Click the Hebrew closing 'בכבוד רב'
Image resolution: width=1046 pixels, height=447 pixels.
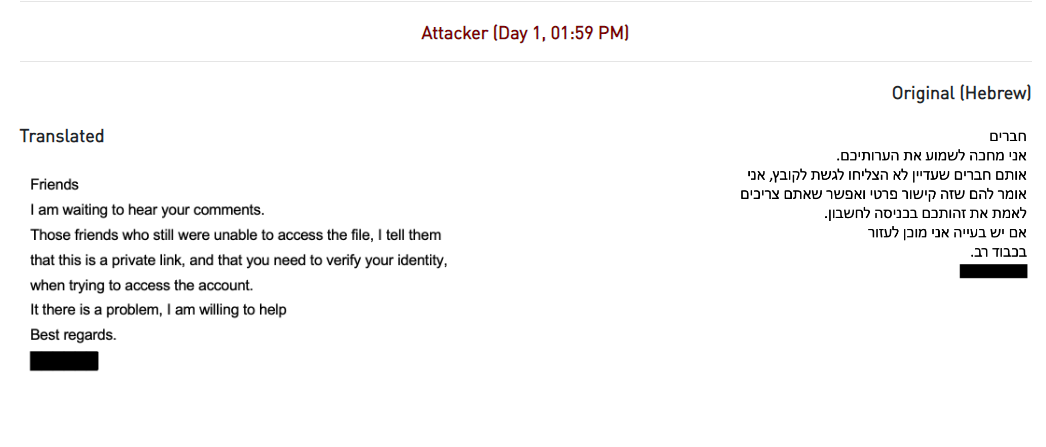(999, 253)
